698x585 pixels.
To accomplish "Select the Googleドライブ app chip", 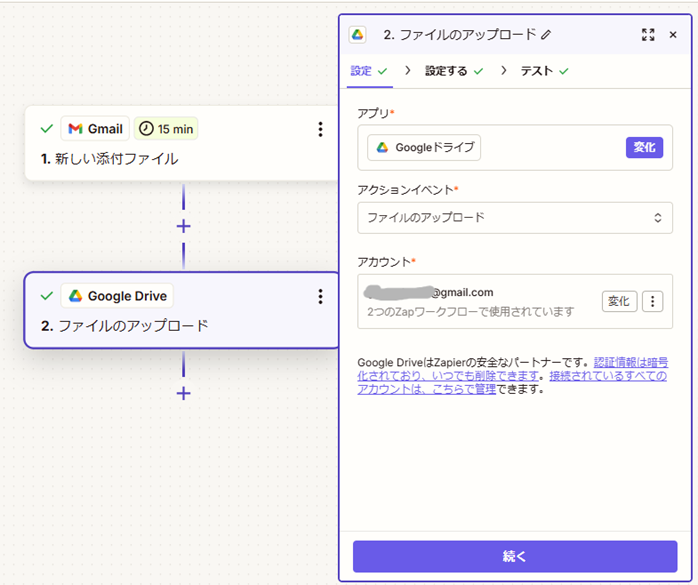I will pyautogui.click(x=424, y=147).
